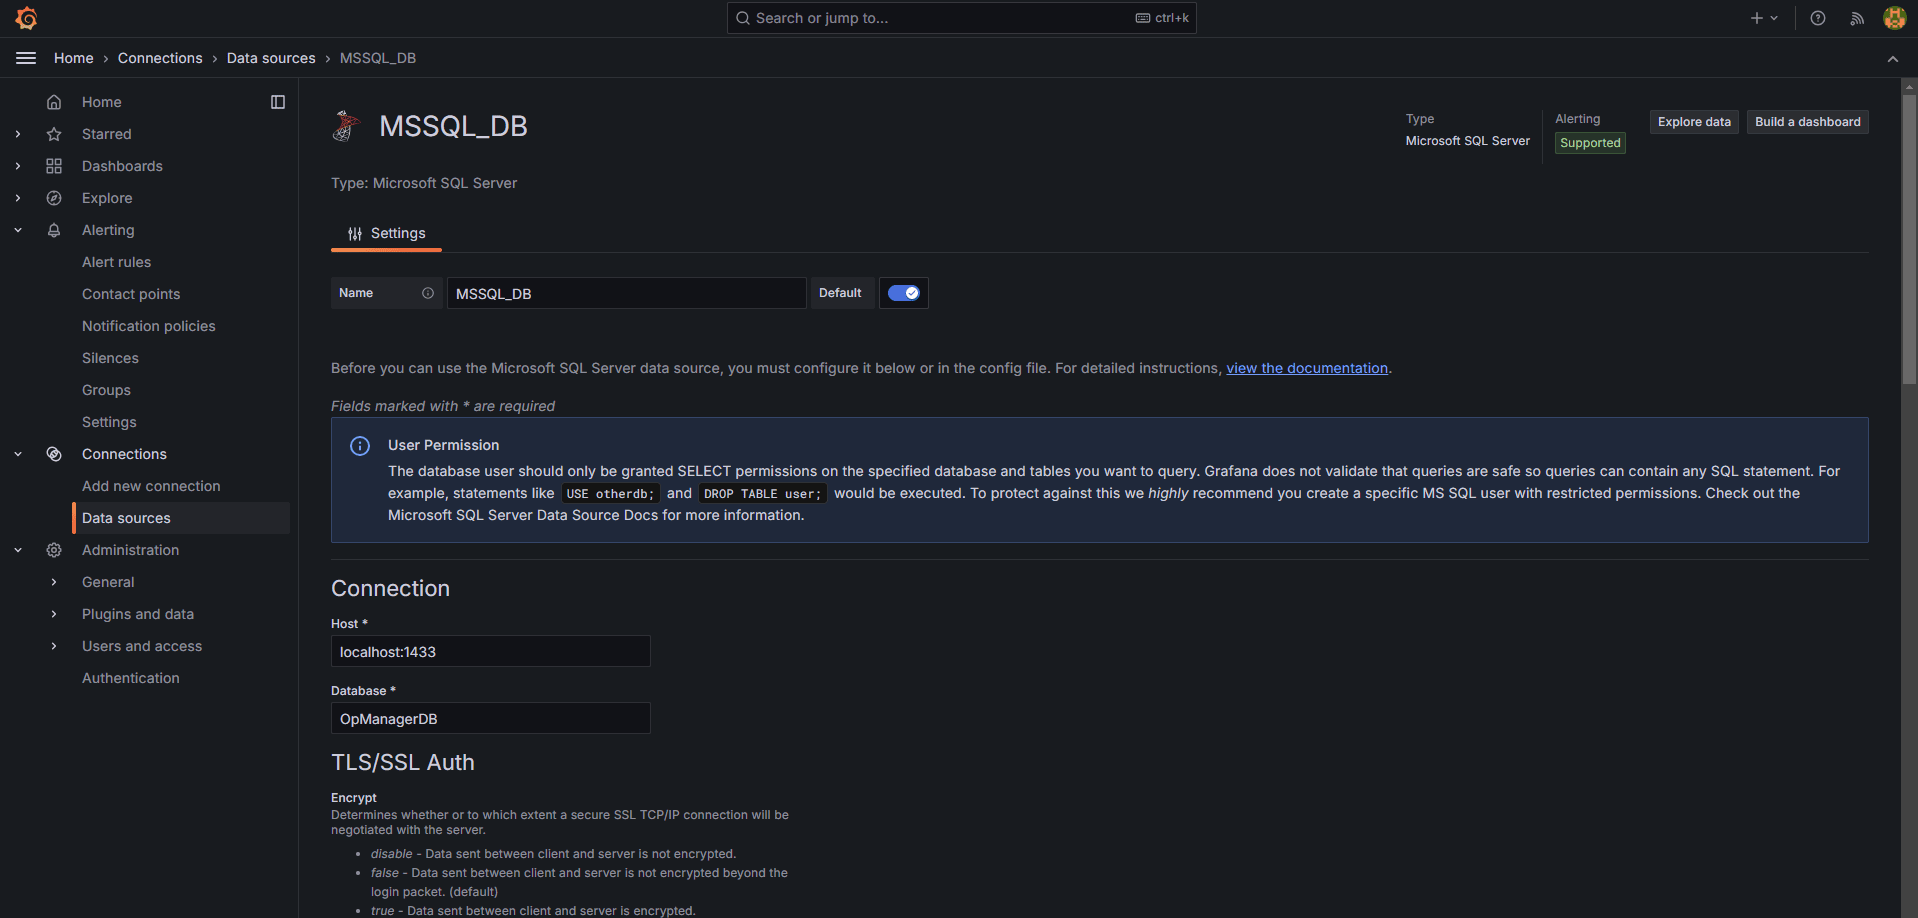The width and height of the screenshot is (1918, 918).
Task: Click the Starred star icon
Action: [x=54, y=134]
